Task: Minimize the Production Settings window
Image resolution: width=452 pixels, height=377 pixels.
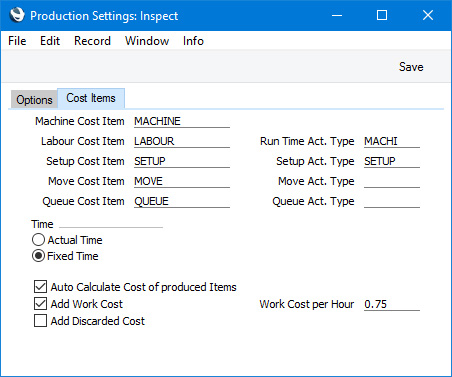Action: 337,15
